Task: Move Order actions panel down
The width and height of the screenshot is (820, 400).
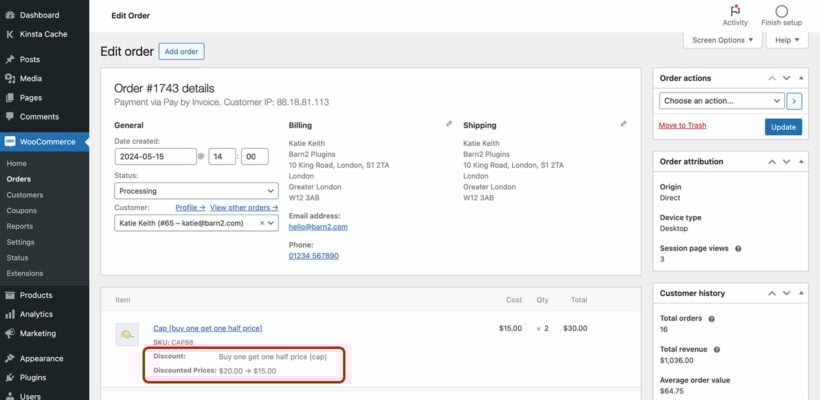Action: click(787, 78)
